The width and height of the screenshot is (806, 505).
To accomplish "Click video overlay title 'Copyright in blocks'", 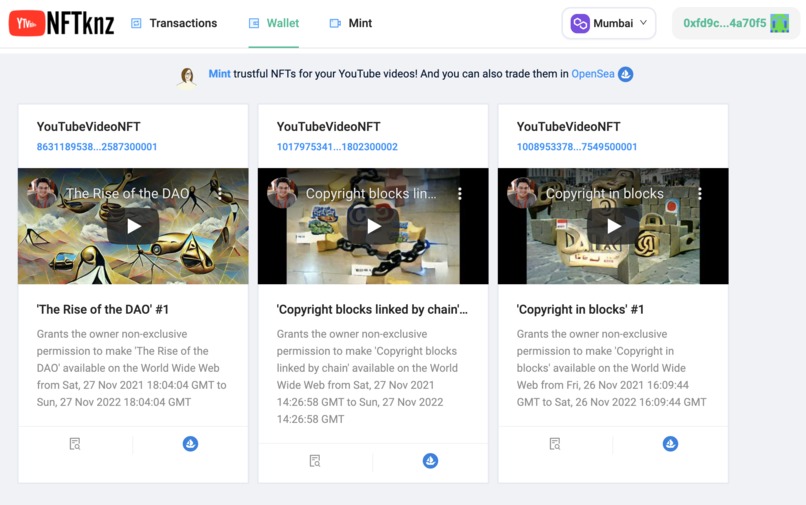I will pos(604,193).
